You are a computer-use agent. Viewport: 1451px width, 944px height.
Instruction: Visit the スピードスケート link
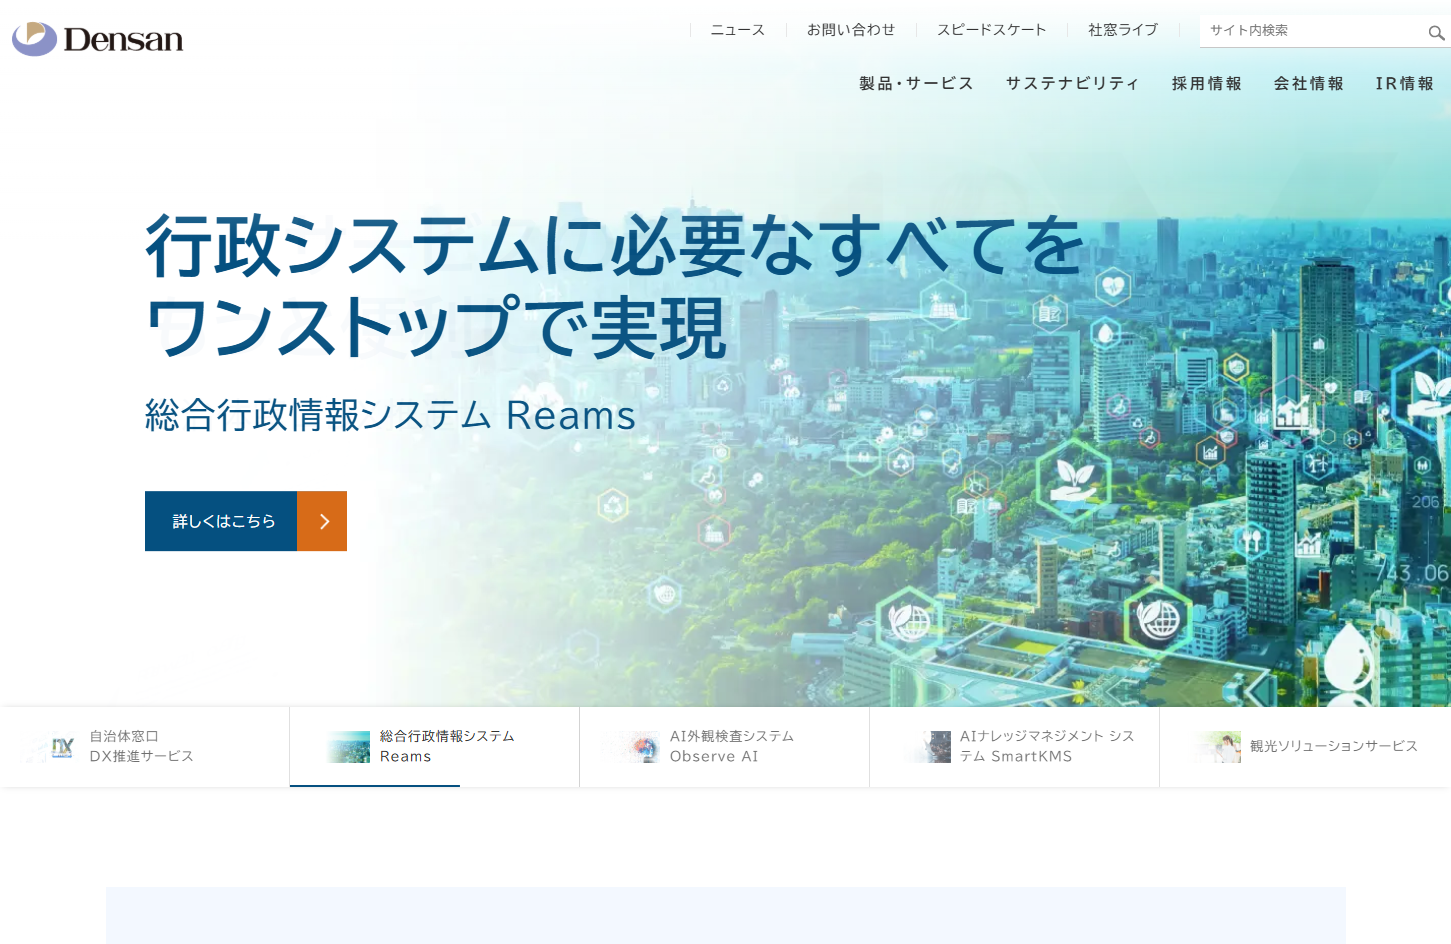(x=991, y=30)
